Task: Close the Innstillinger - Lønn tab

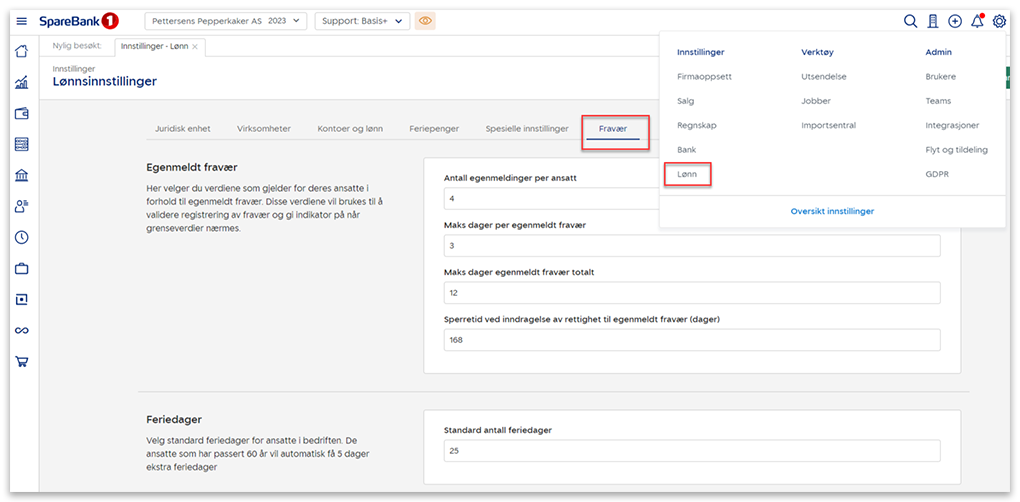Action: (x=195, y=47)
